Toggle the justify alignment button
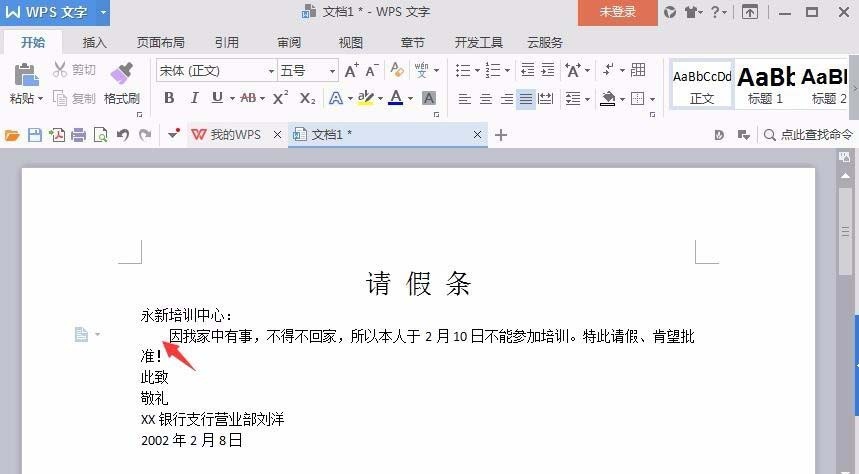The width and height of the screenshot is (859, 474). (525, 99)
